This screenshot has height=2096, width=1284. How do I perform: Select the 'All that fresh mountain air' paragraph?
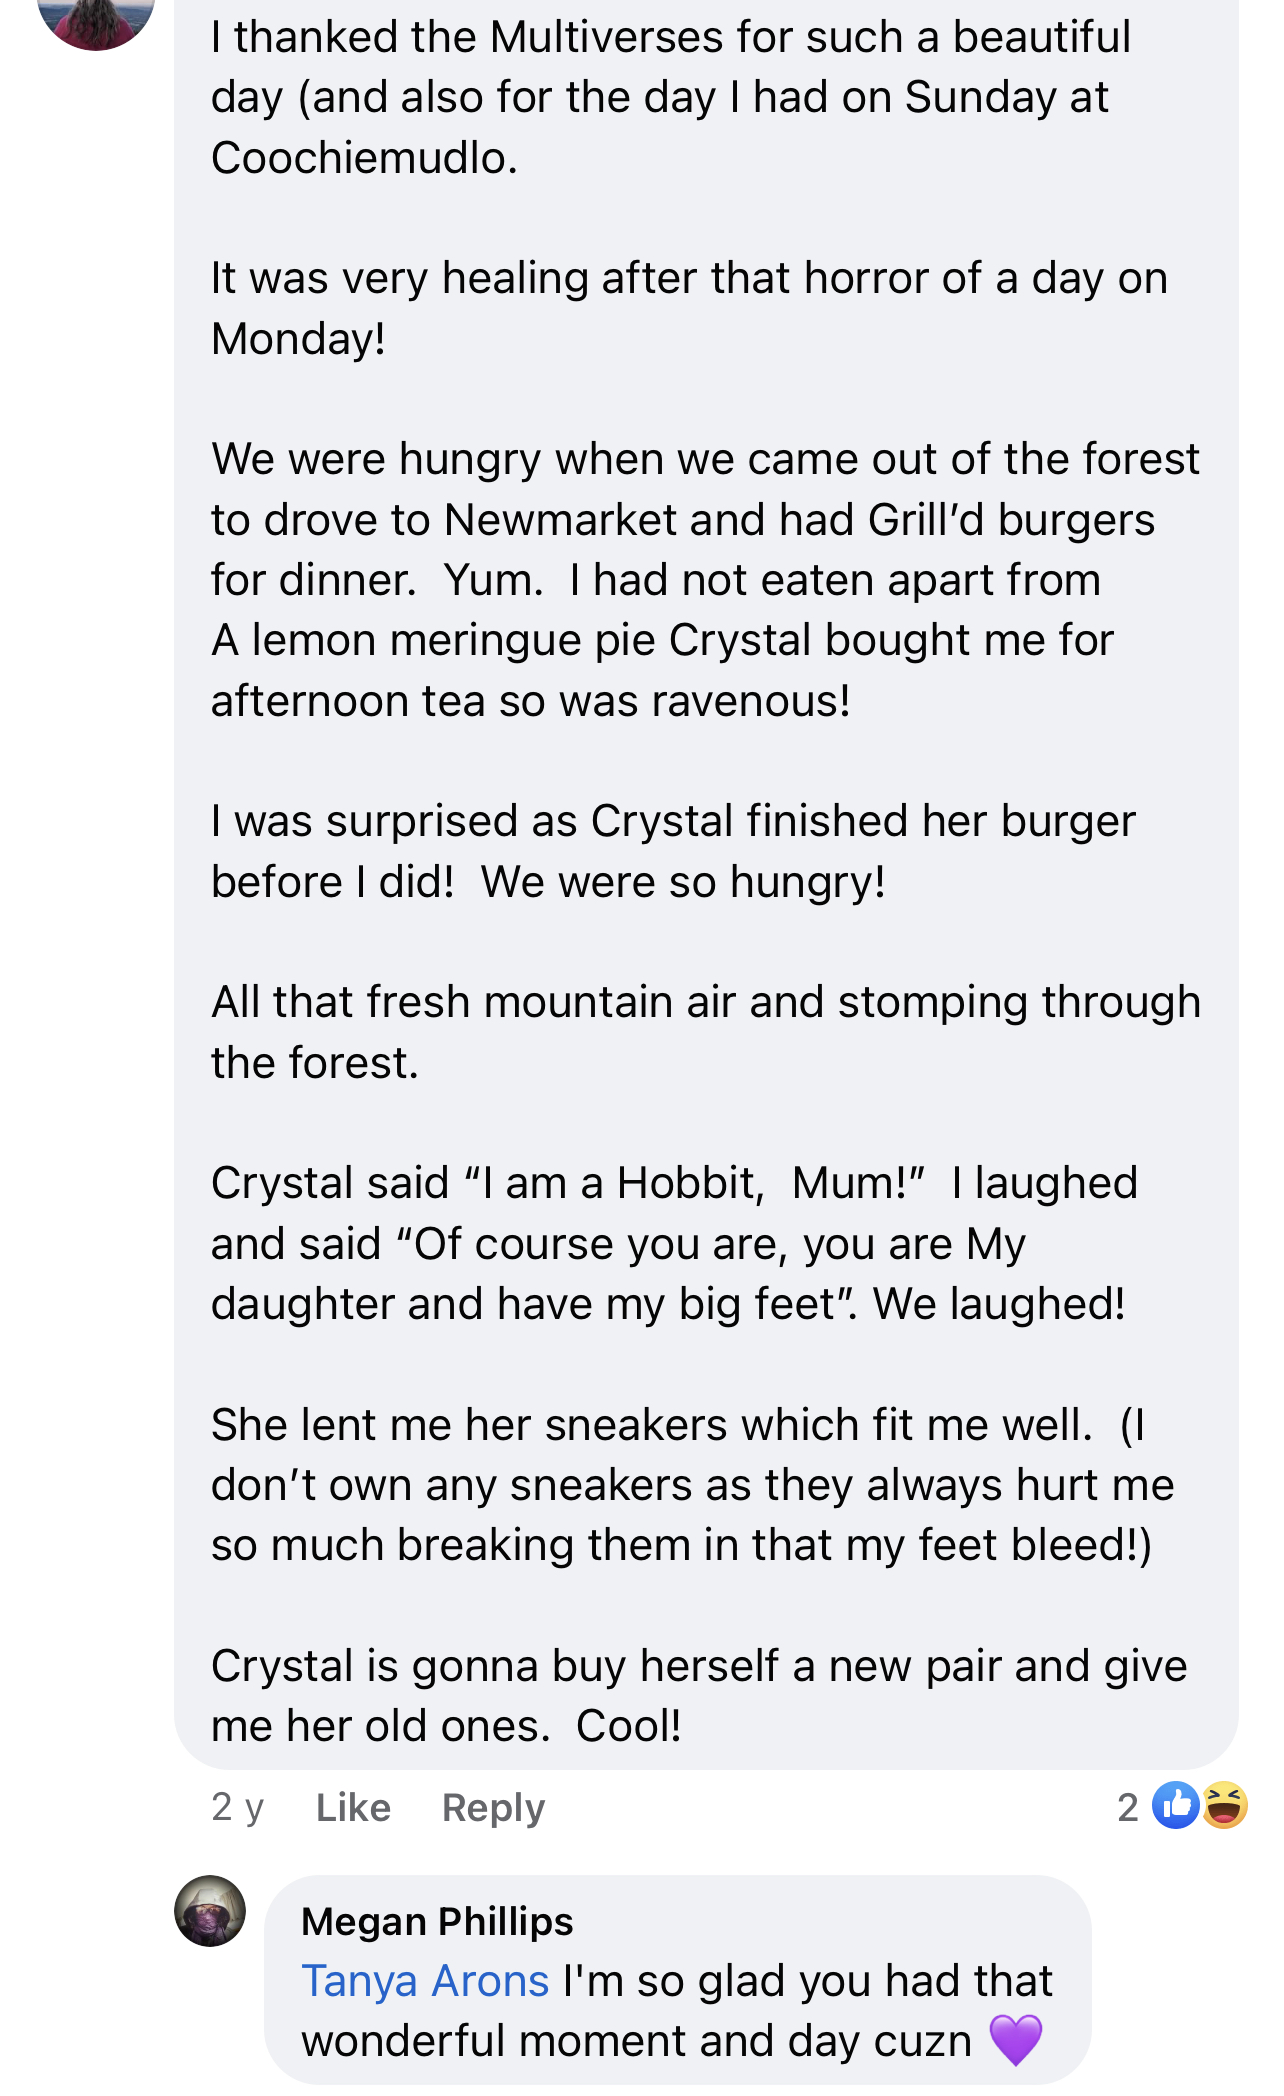click(705, 1032)
